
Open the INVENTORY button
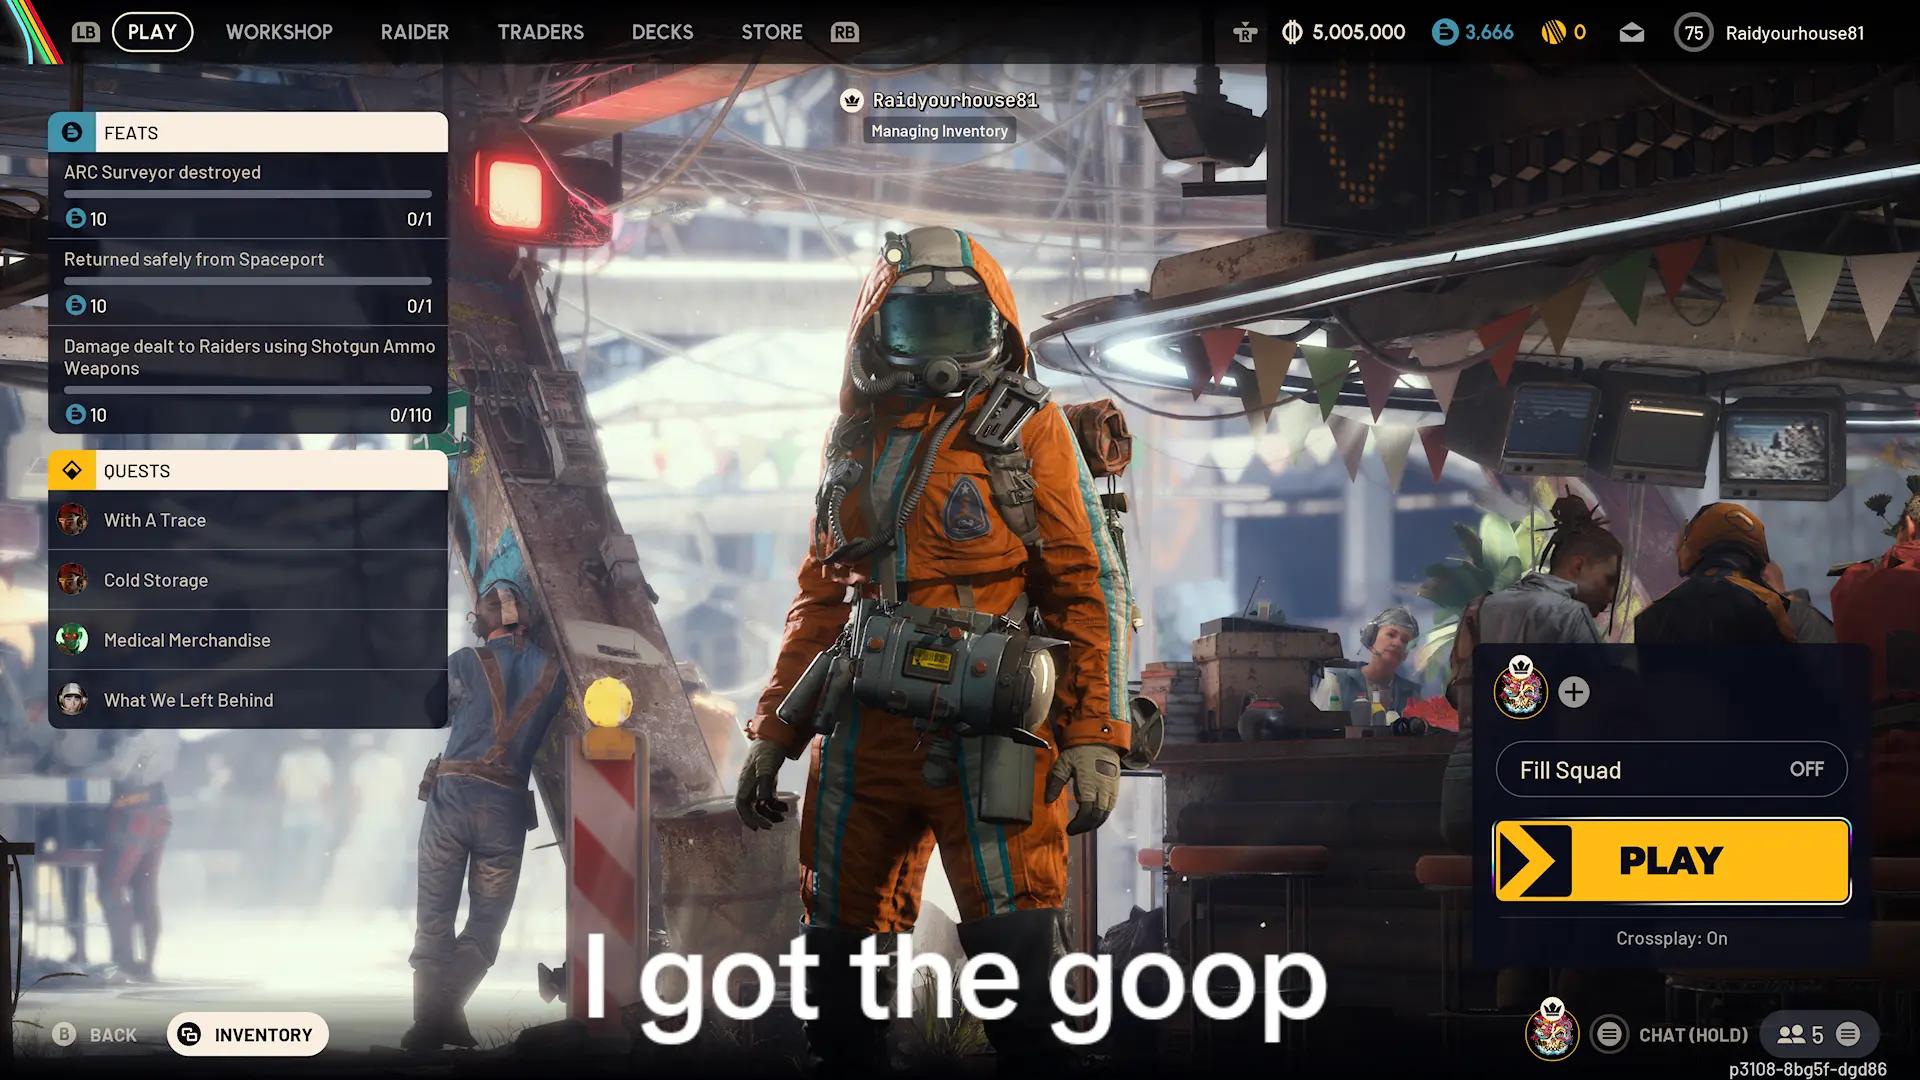click(x=248, y=1035)
